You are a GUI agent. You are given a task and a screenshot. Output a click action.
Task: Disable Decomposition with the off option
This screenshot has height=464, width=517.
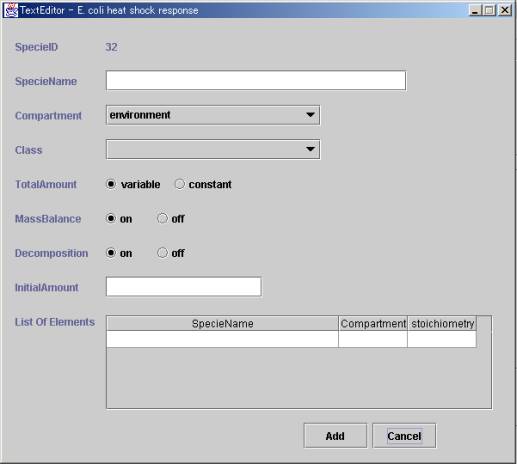tap(162, 253)
